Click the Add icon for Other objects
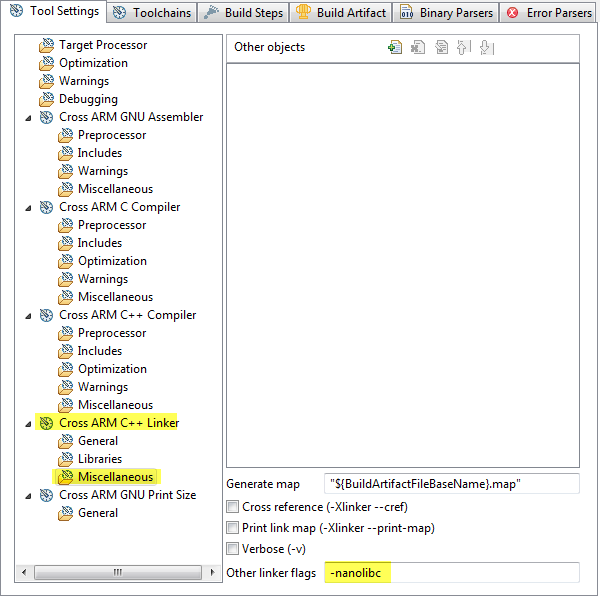This screenshot has height=597, width=600. coord(395,48)
